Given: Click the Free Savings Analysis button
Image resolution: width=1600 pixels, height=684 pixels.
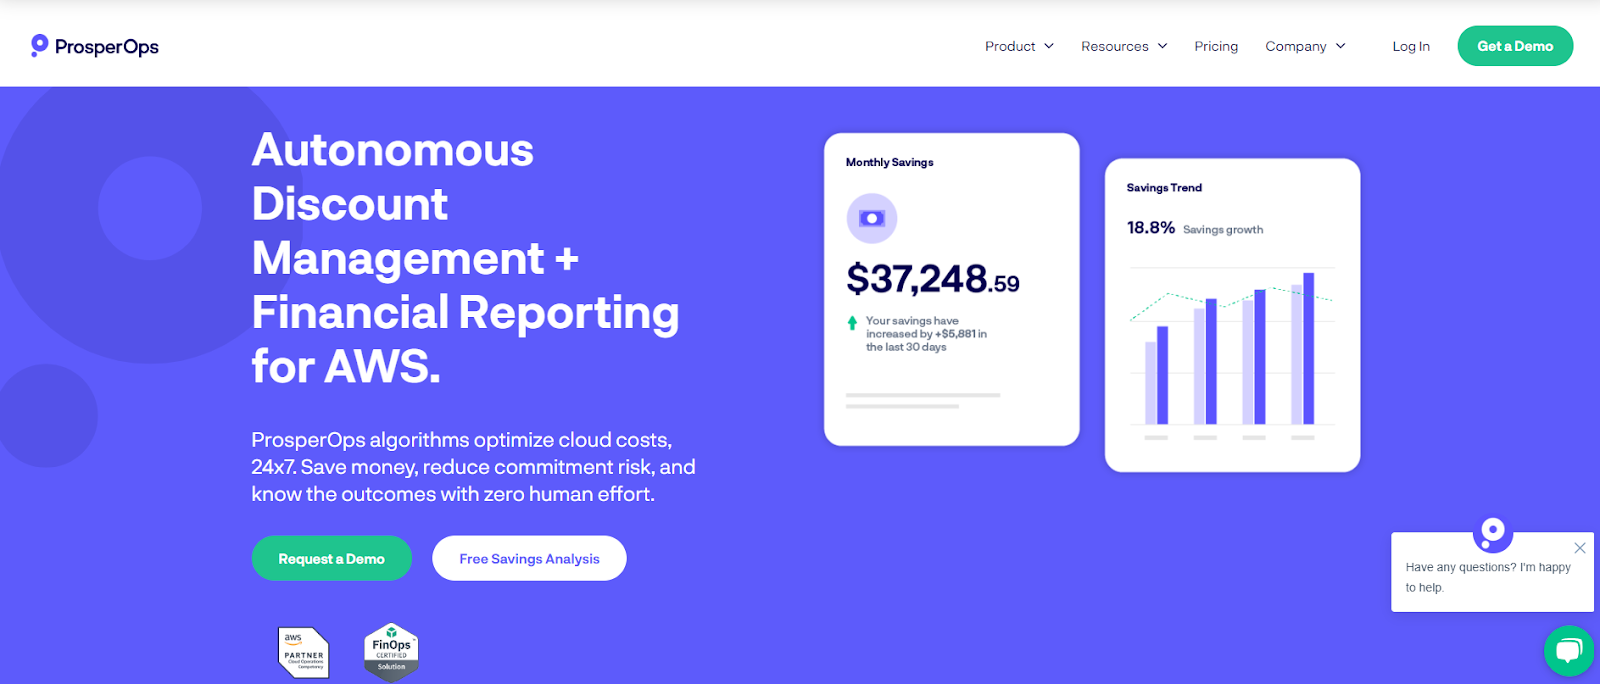Looking at the screenshot, I should (x=529, y=558).
